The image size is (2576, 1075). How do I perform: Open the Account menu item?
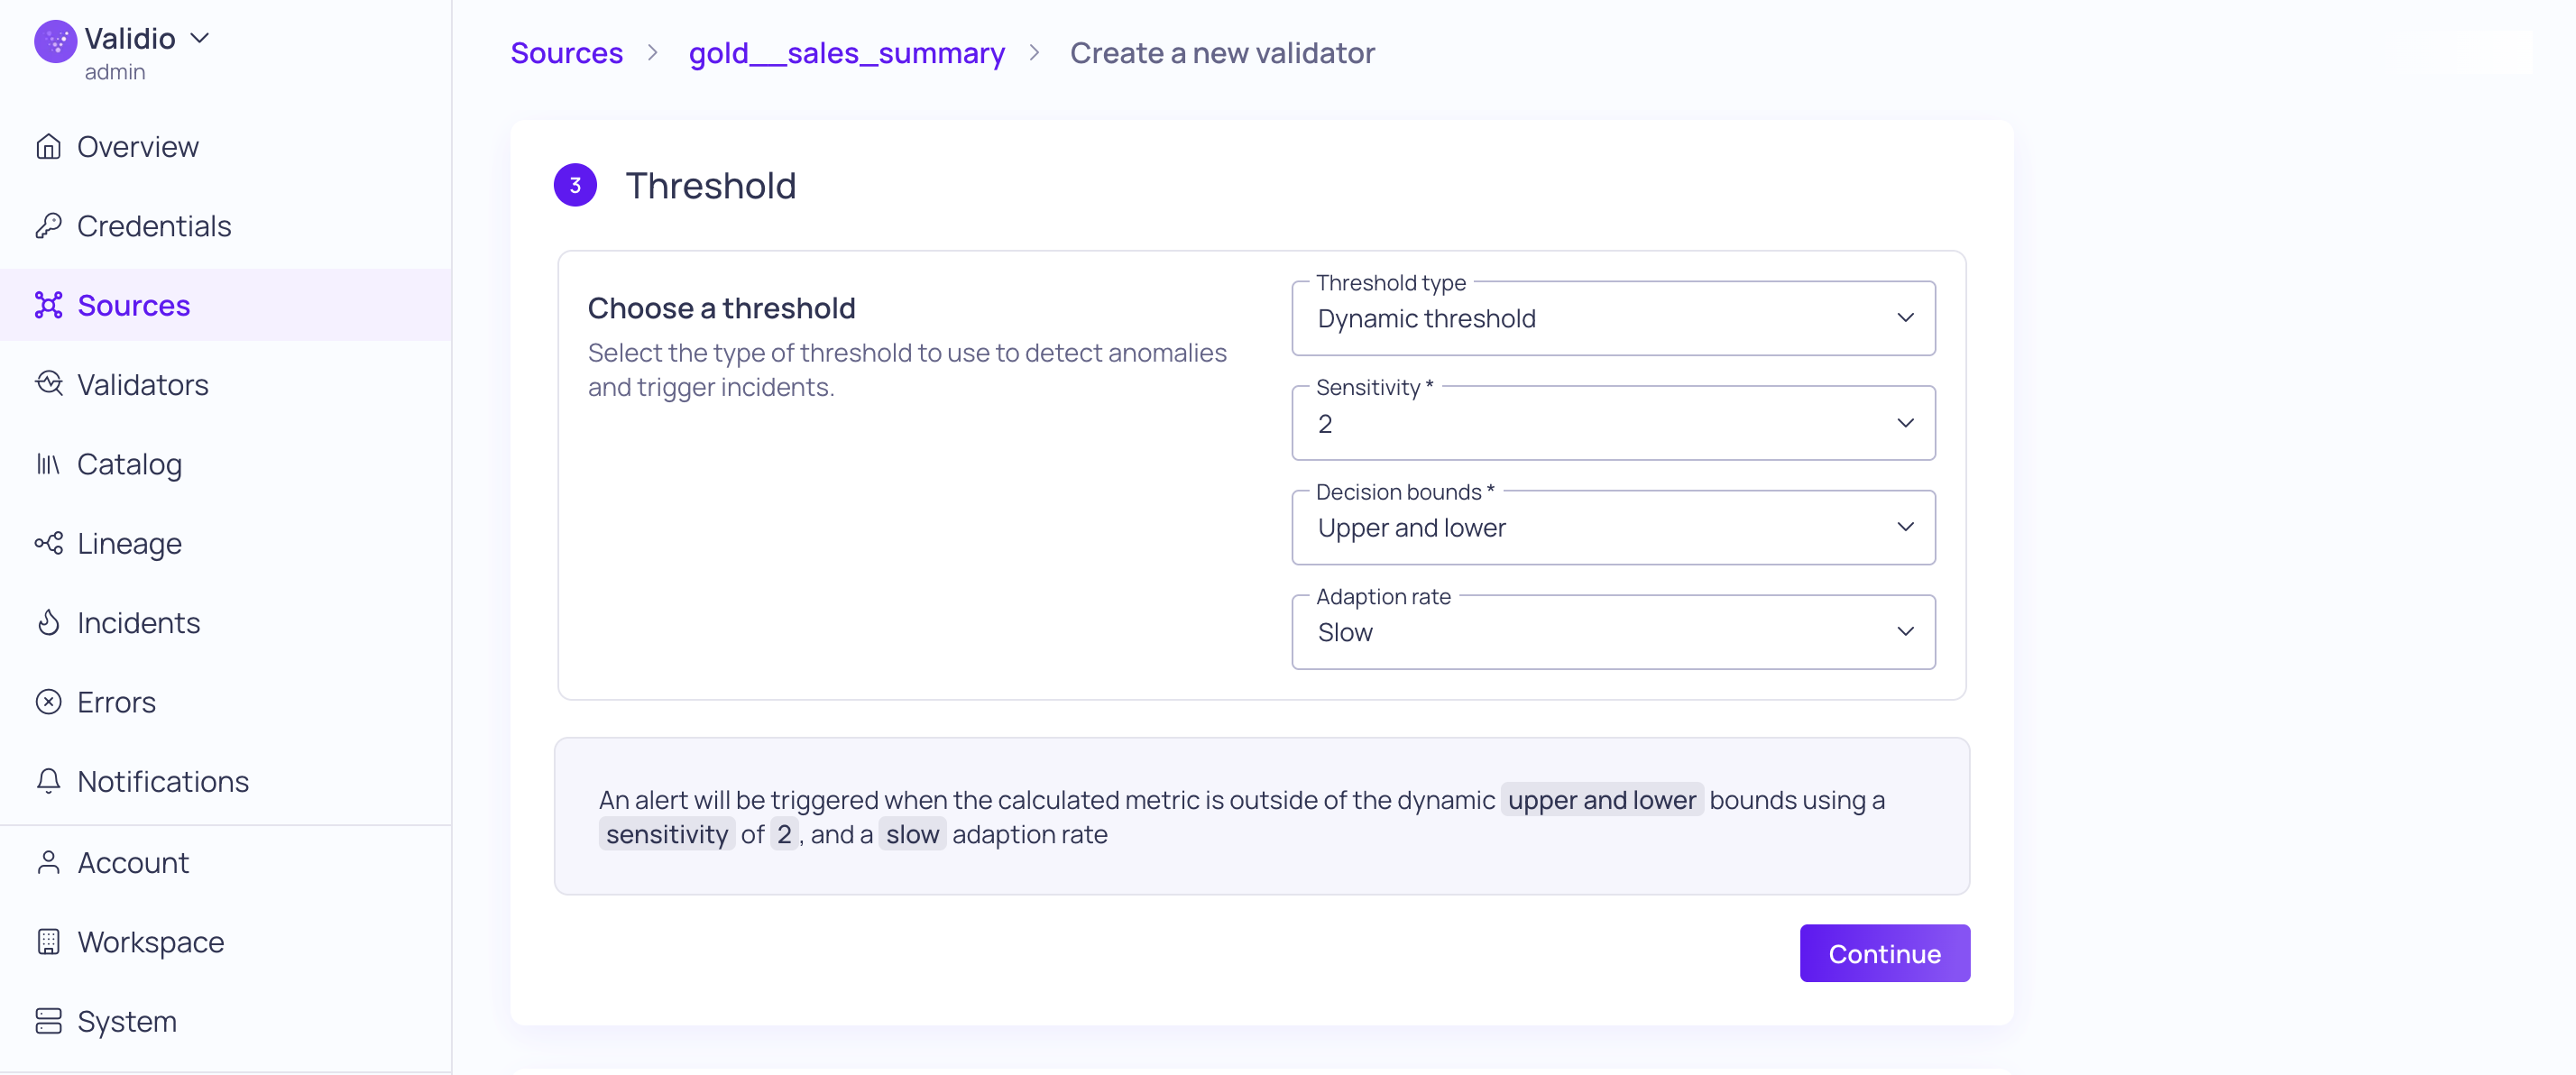coord(132,862)
